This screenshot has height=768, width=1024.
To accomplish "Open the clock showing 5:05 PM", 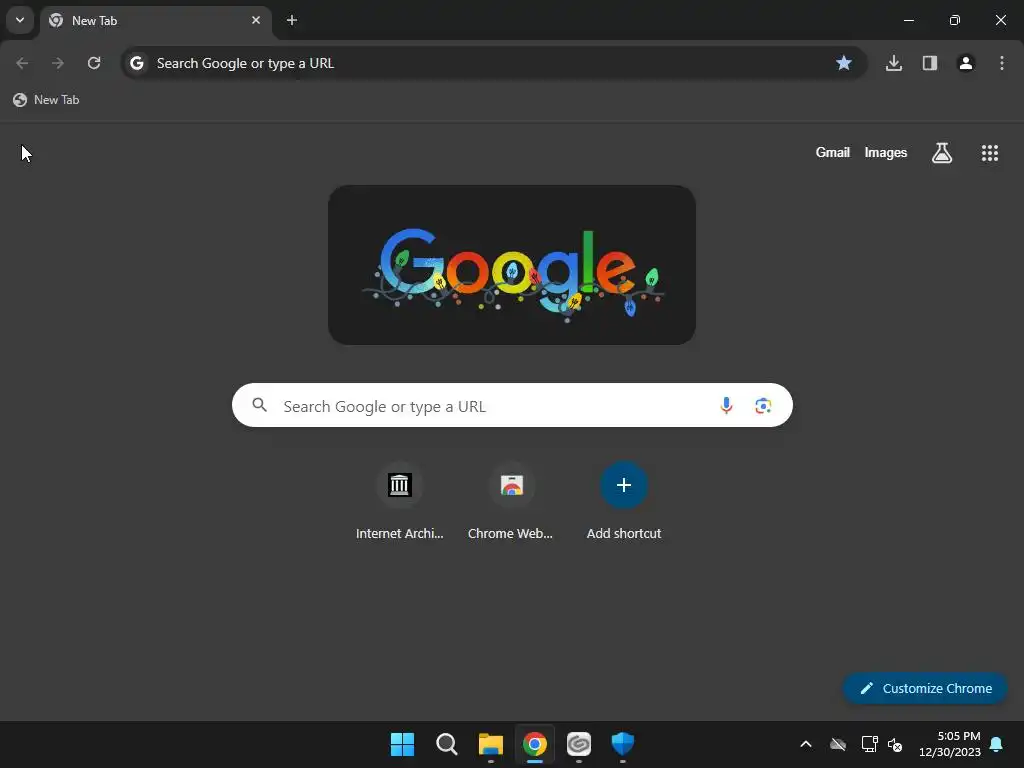I will coord(950,744).
